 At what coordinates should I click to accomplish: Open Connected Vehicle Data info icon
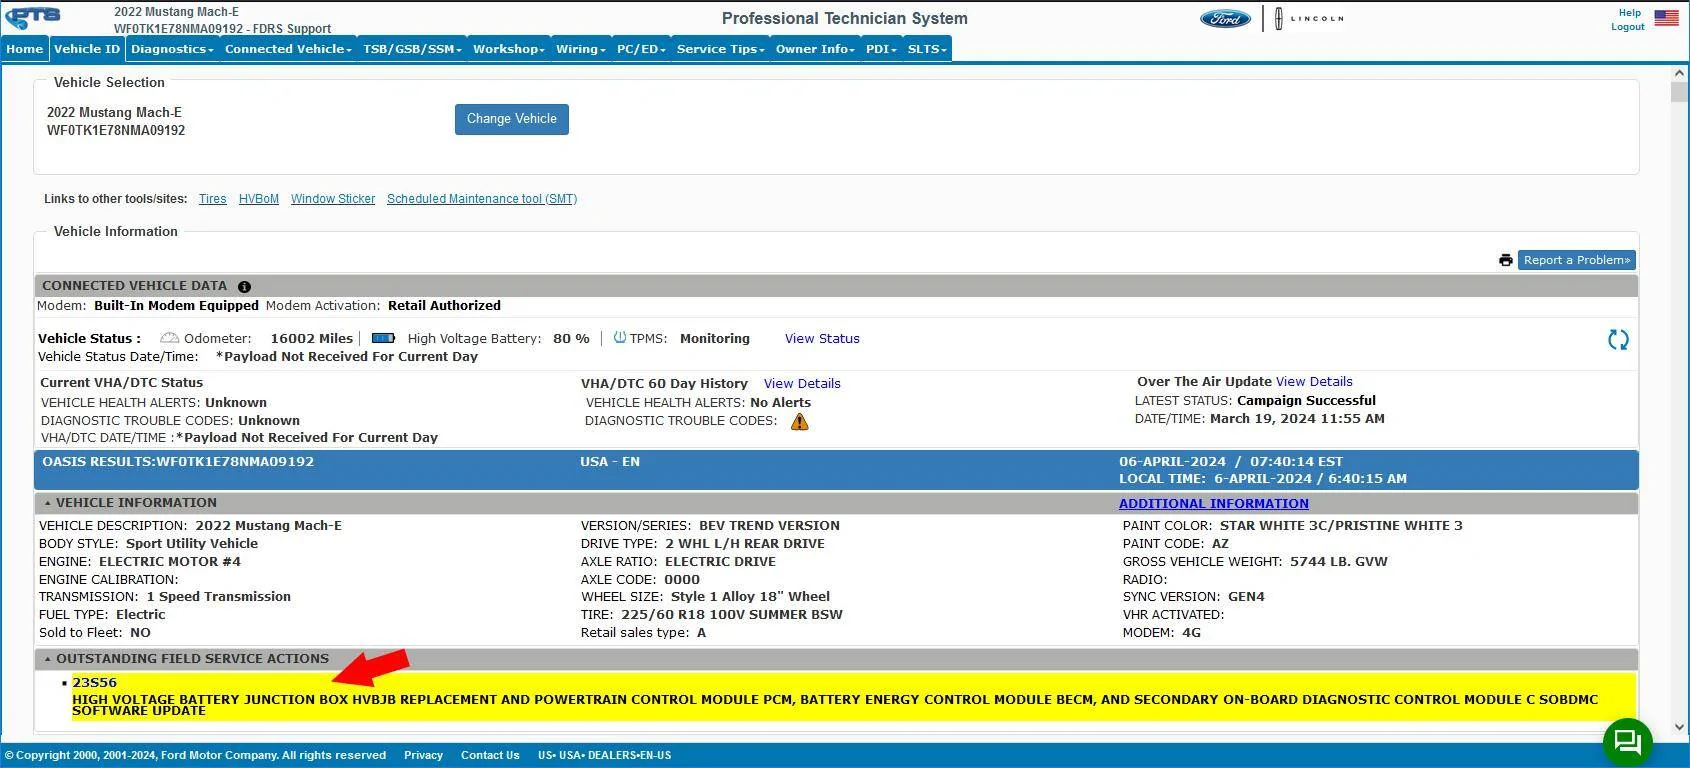(244, 287)
